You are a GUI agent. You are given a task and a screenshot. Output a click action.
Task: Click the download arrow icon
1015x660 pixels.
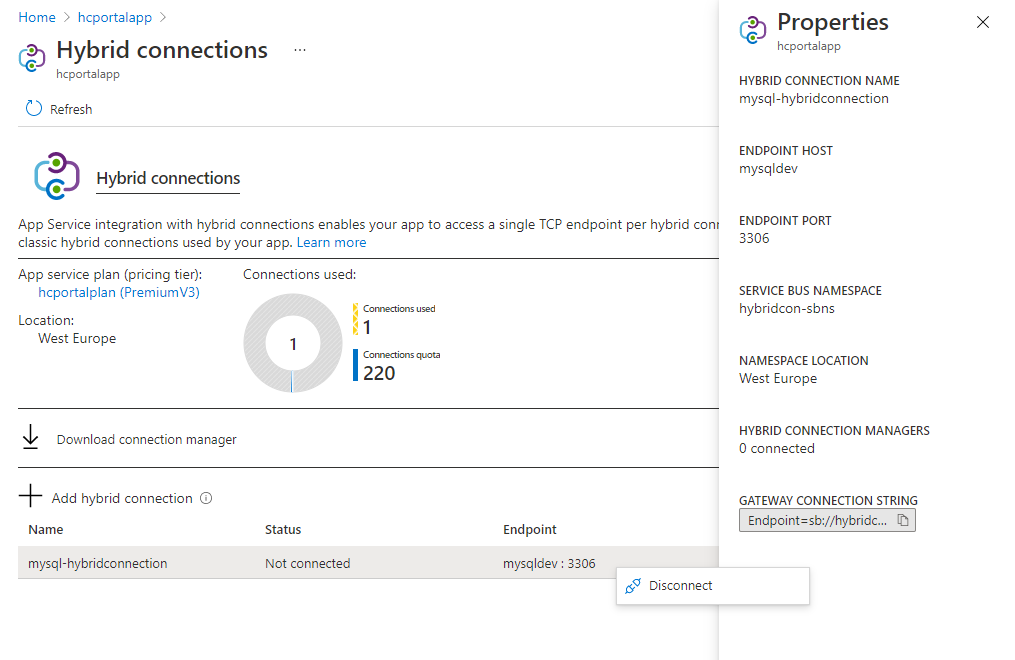(31, 437)
